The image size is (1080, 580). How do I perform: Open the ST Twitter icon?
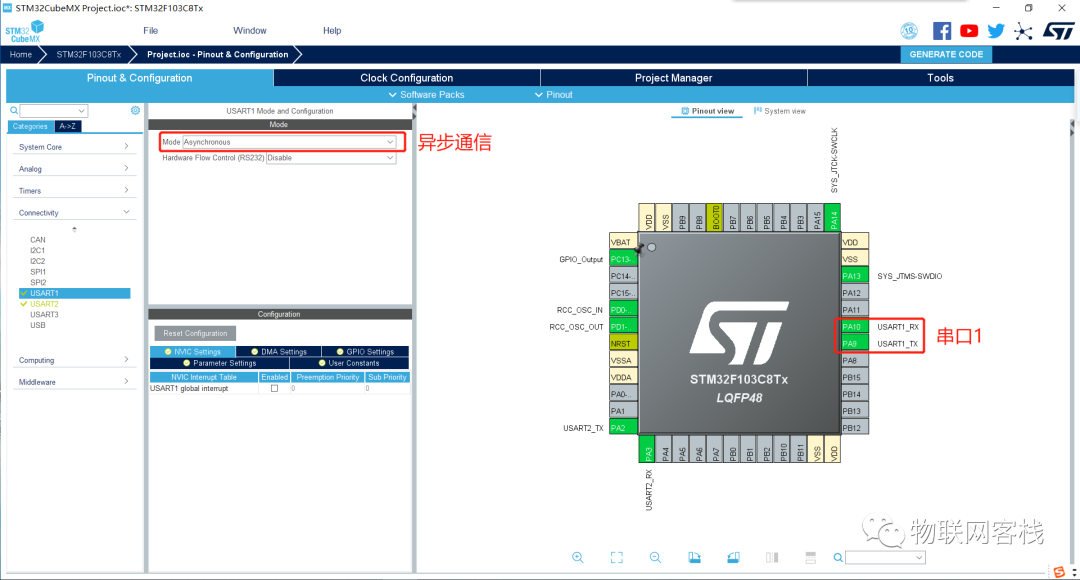tap(996, 30)
